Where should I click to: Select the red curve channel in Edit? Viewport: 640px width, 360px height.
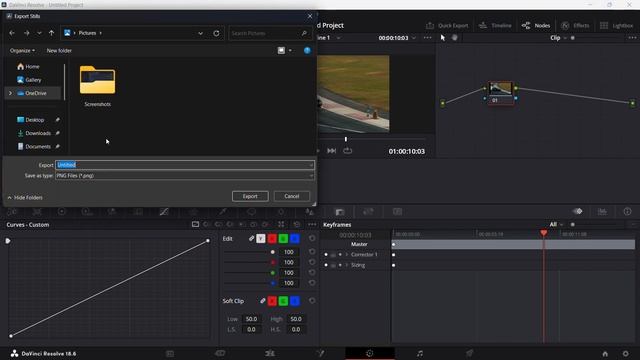tap(272, 238)
